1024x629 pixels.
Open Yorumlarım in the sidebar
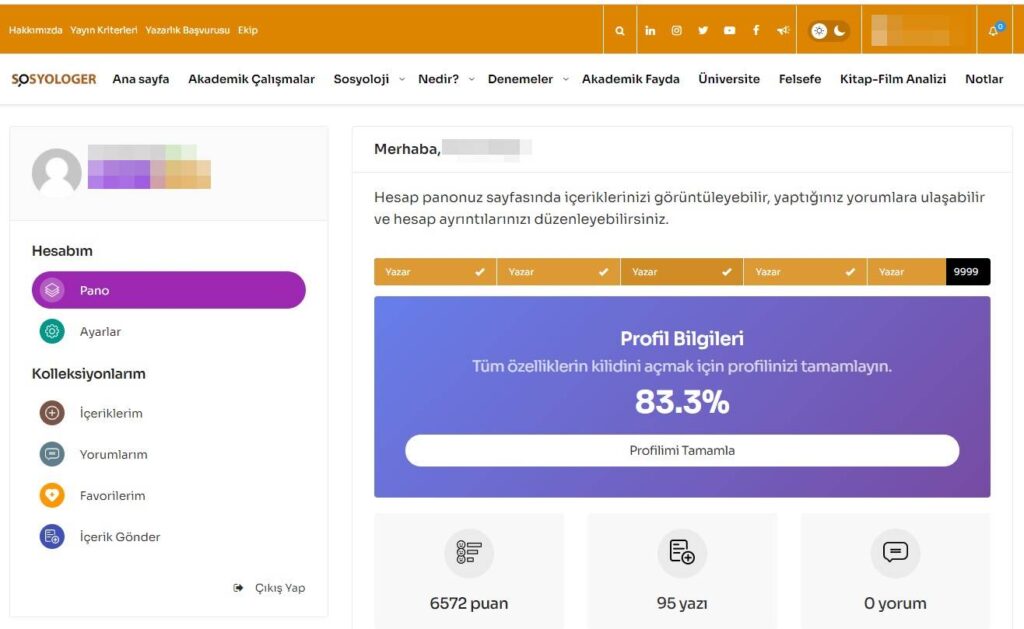click(114, 454)
